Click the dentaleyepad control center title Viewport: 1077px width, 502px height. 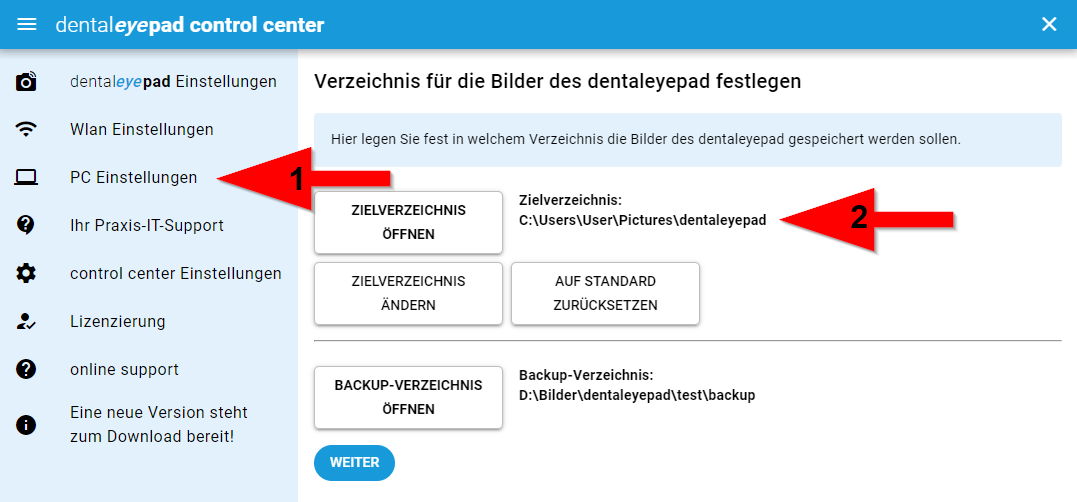tap(190, 25)
